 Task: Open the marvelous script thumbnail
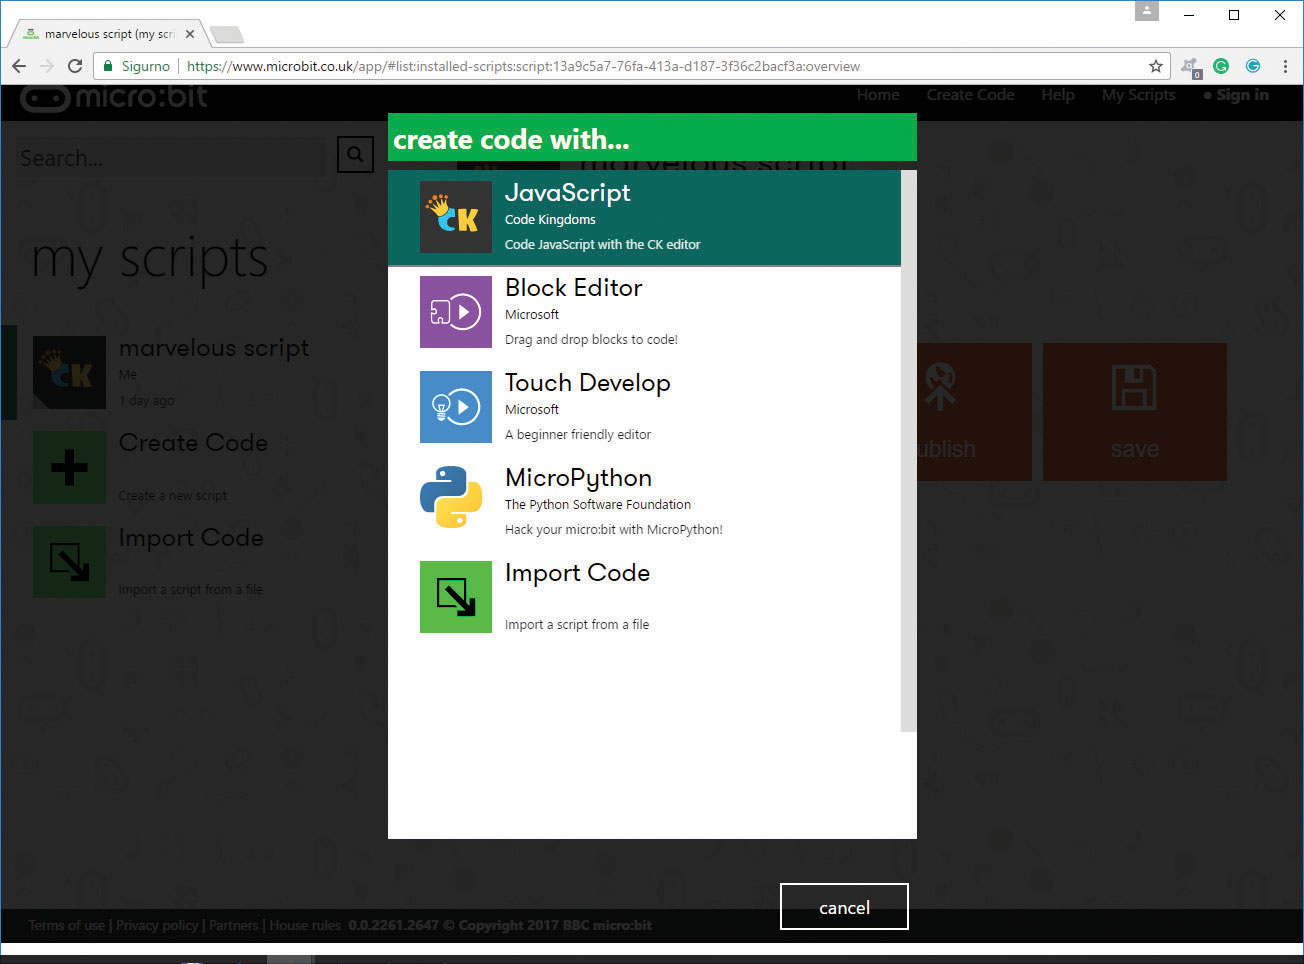pos(69,372)
